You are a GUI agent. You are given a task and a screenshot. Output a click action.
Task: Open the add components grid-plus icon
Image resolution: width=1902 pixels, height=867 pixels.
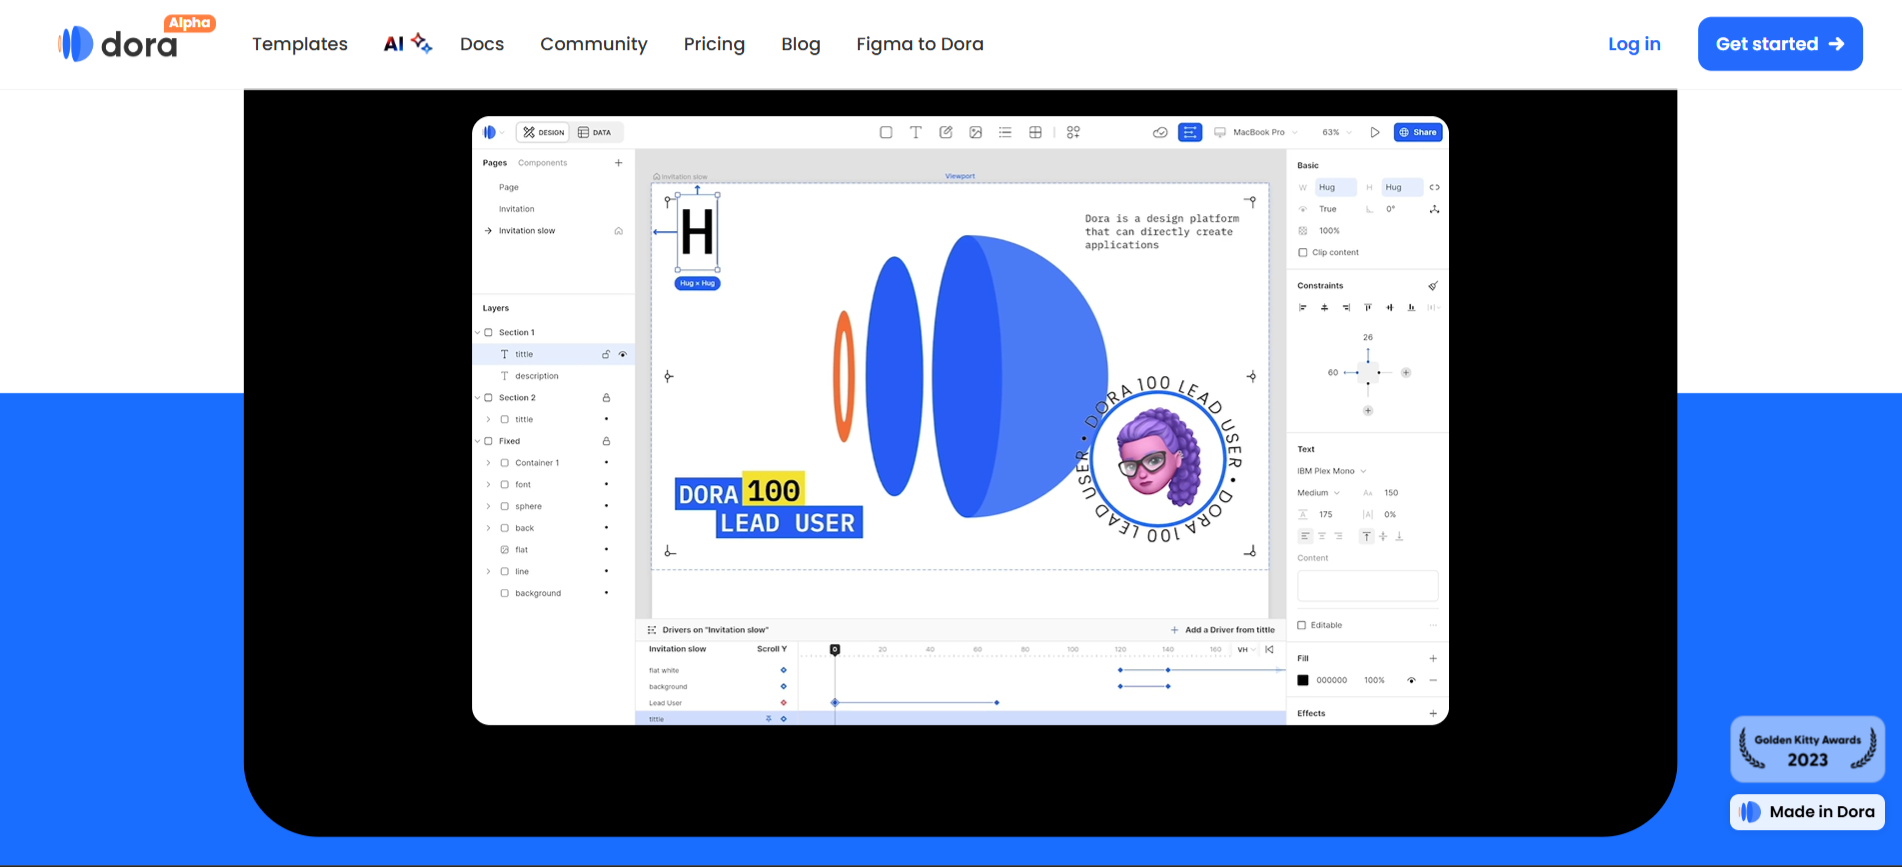[1073, 132]
